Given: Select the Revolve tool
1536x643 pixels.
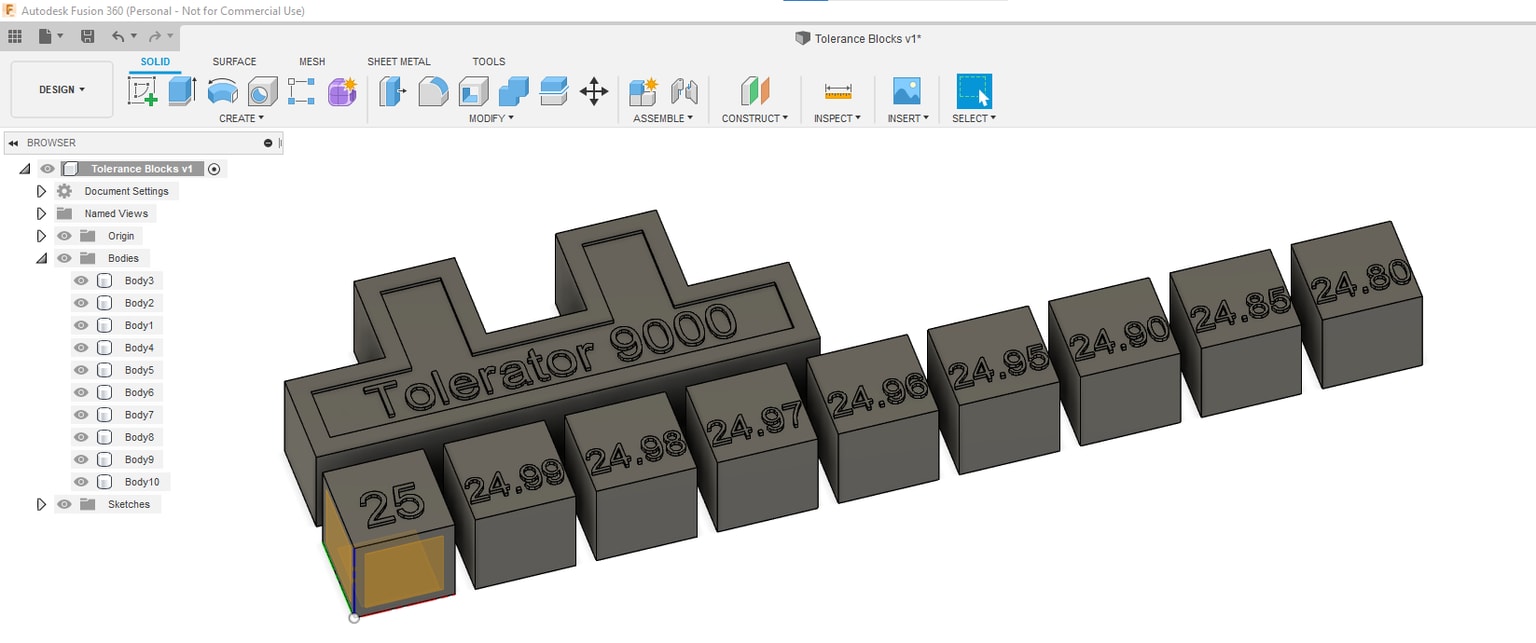Looking at the screenshot, I should (x=222, y=92).
